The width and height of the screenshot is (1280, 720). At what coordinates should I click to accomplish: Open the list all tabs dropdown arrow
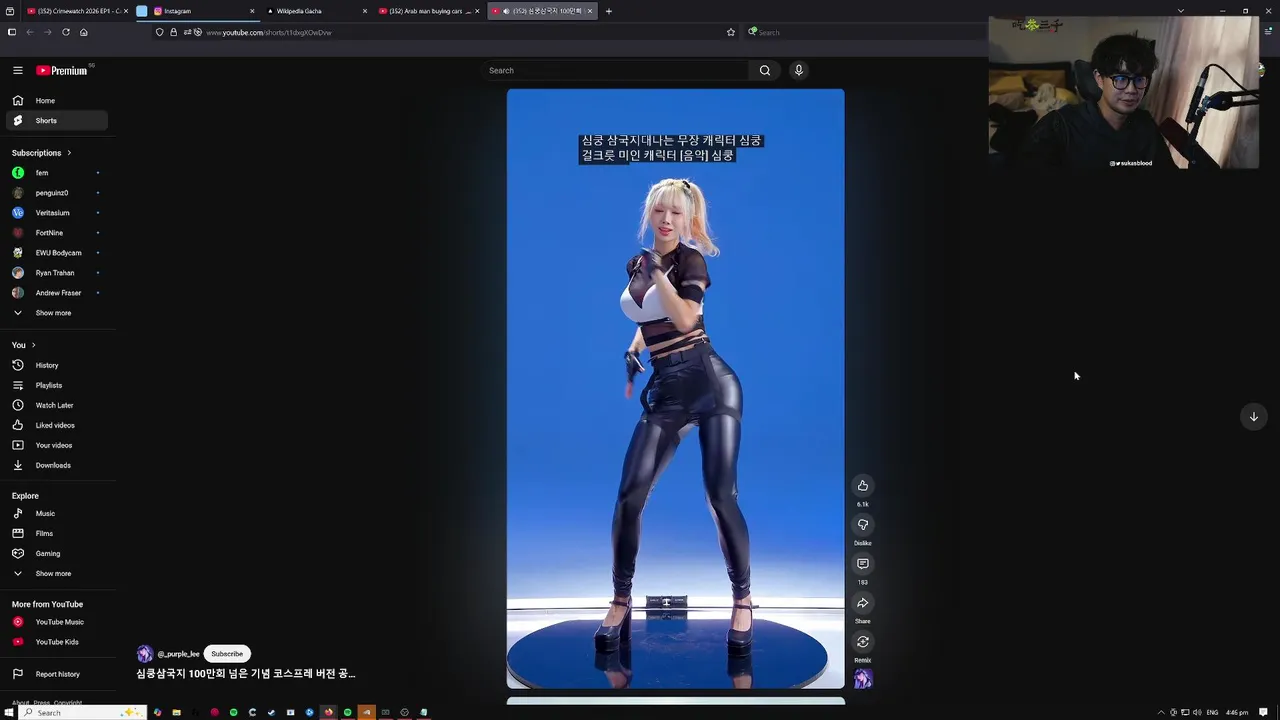1181,11
